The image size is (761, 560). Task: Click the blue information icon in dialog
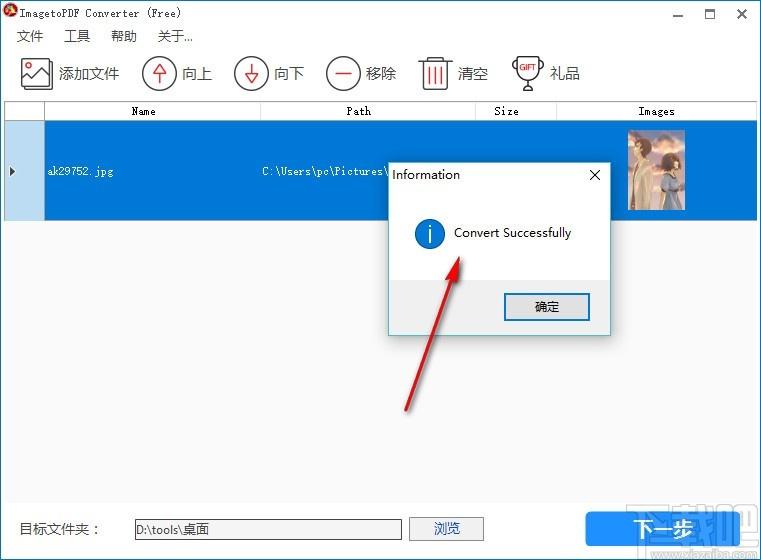coord(430,234)
